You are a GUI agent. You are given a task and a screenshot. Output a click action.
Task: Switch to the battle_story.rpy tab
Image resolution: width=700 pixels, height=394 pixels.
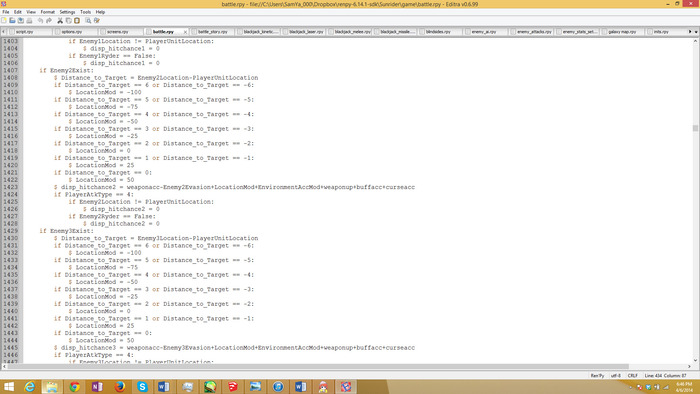point(212,32)
